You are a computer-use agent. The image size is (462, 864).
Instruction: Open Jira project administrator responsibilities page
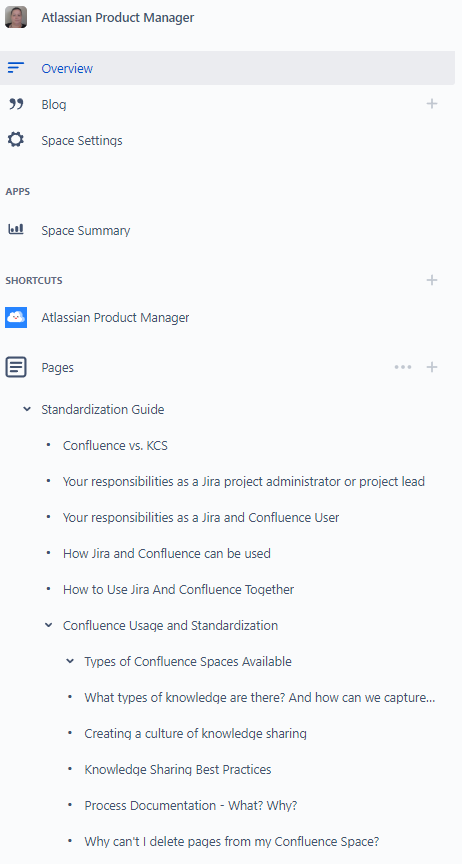click(244, 482)
